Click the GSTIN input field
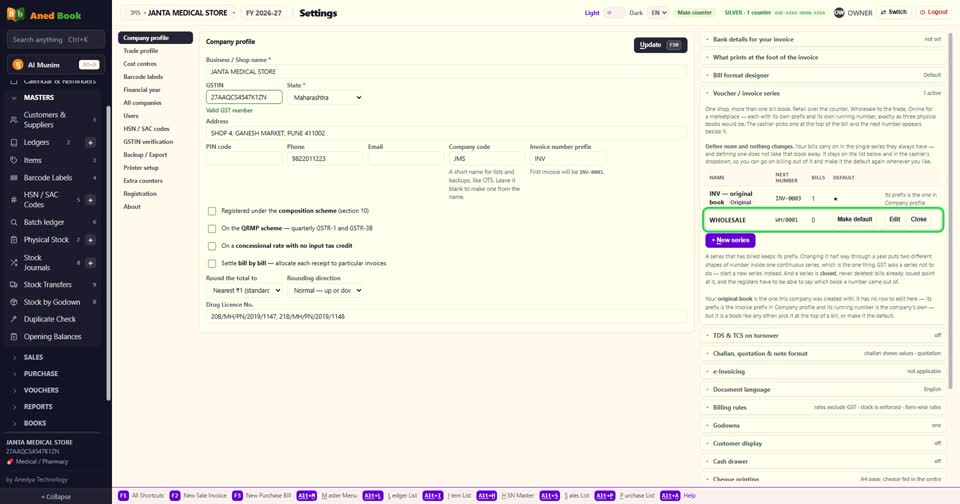Screen dimensions: 960x504 tap(244, 97)
